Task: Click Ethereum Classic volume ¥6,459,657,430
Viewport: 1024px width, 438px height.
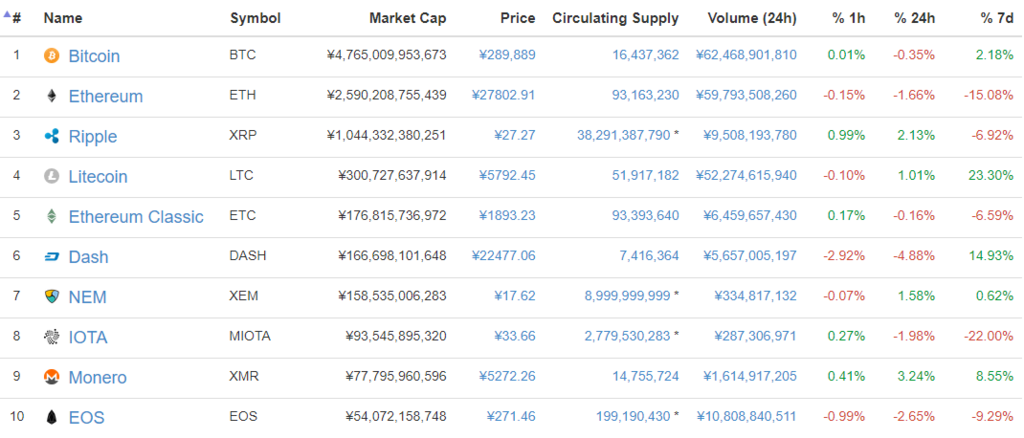Action: click(x=750, y=216)
